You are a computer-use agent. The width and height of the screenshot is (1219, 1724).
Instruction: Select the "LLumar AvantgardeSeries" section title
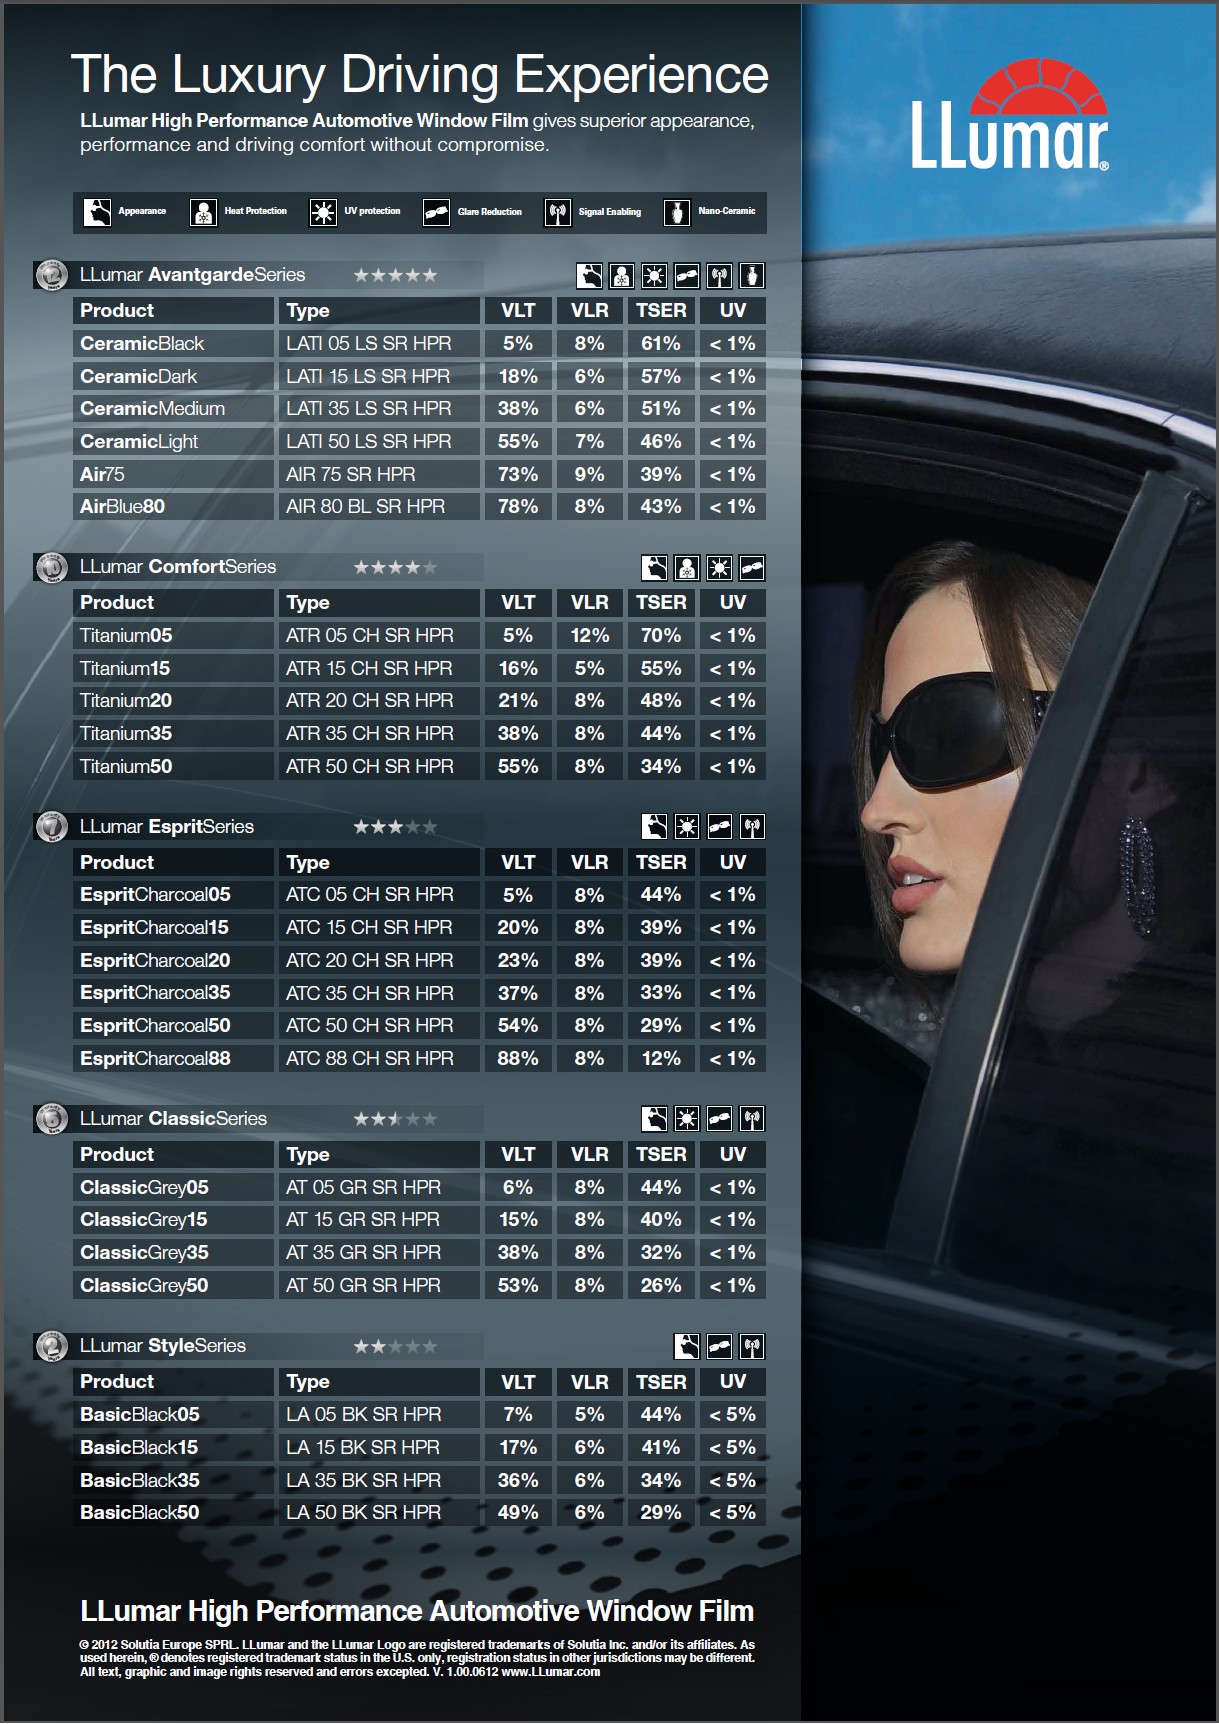[x=193, y=275]
